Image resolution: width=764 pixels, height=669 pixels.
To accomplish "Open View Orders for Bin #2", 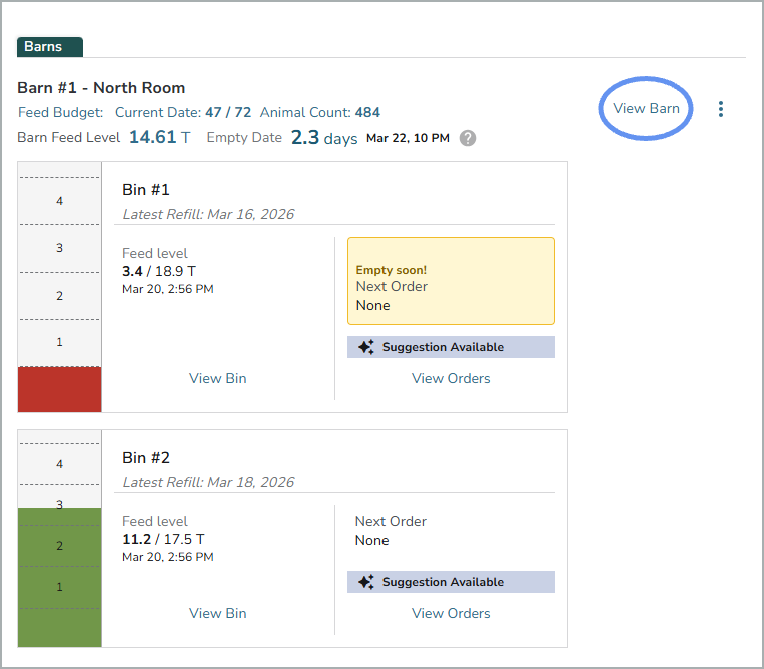I will (451, 613).
